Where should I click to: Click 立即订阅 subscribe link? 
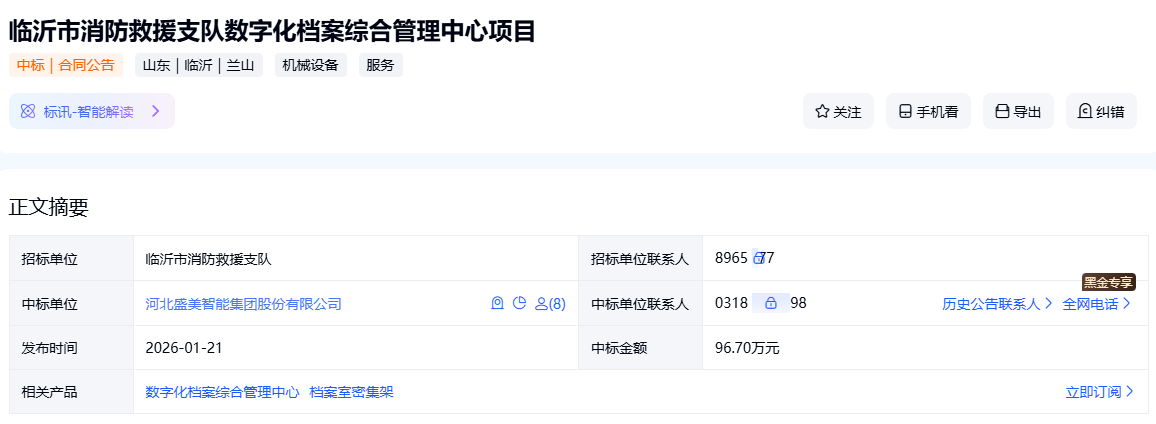pyautogui.click(x=1099, y=392)
